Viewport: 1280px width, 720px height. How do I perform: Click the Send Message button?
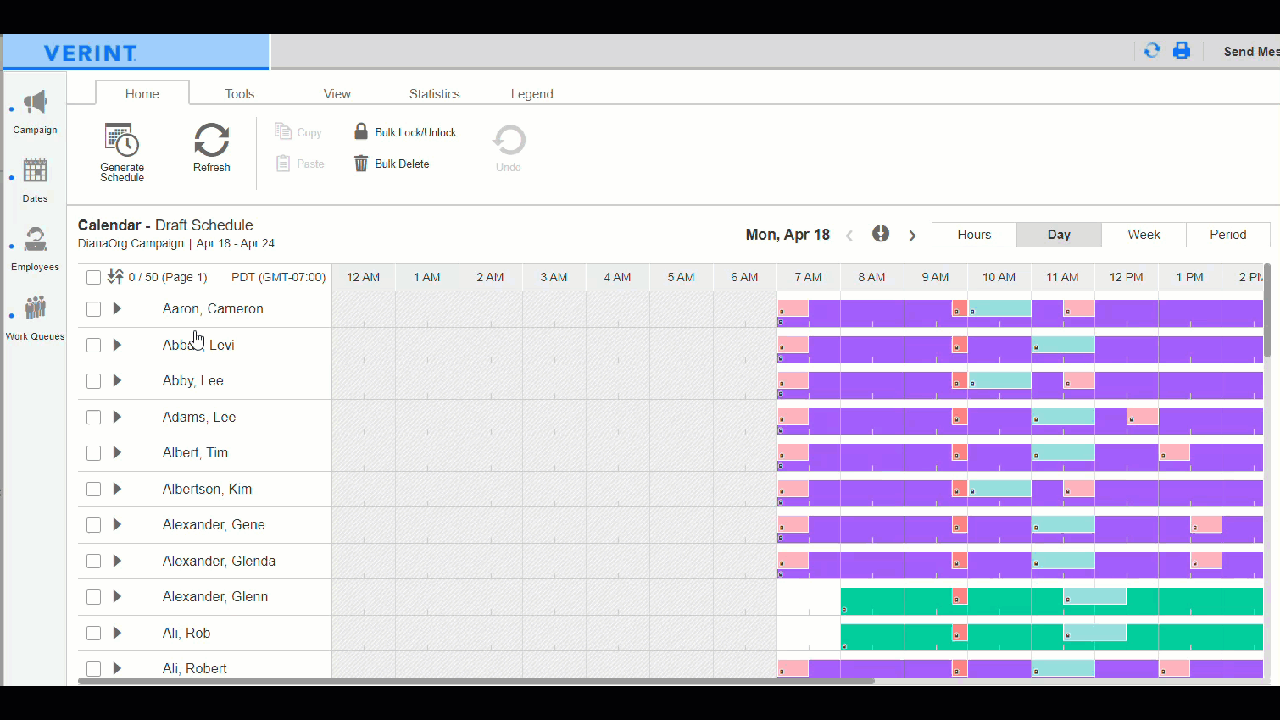1252,51
